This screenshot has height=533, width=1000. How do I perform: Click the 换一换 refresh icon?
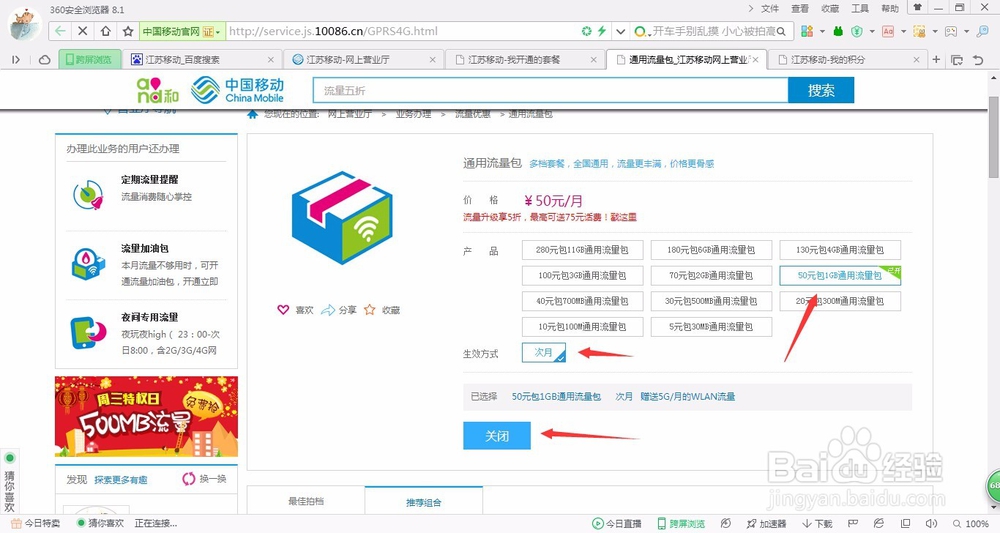pos(188,479)
